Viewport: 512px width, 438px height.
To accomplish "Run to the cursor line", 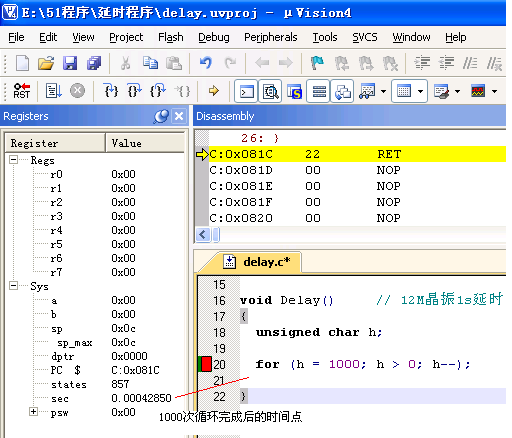I will click(182, 91).
